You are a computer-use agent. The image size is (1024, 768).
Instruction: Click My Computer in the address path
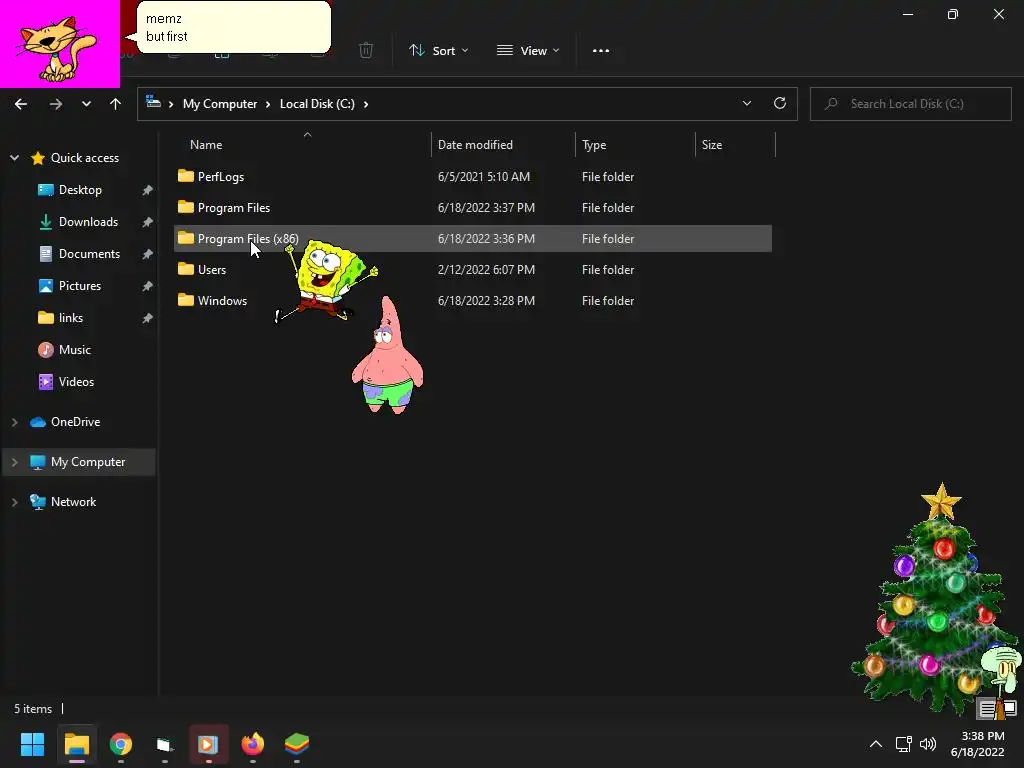(x=219, y=104)
